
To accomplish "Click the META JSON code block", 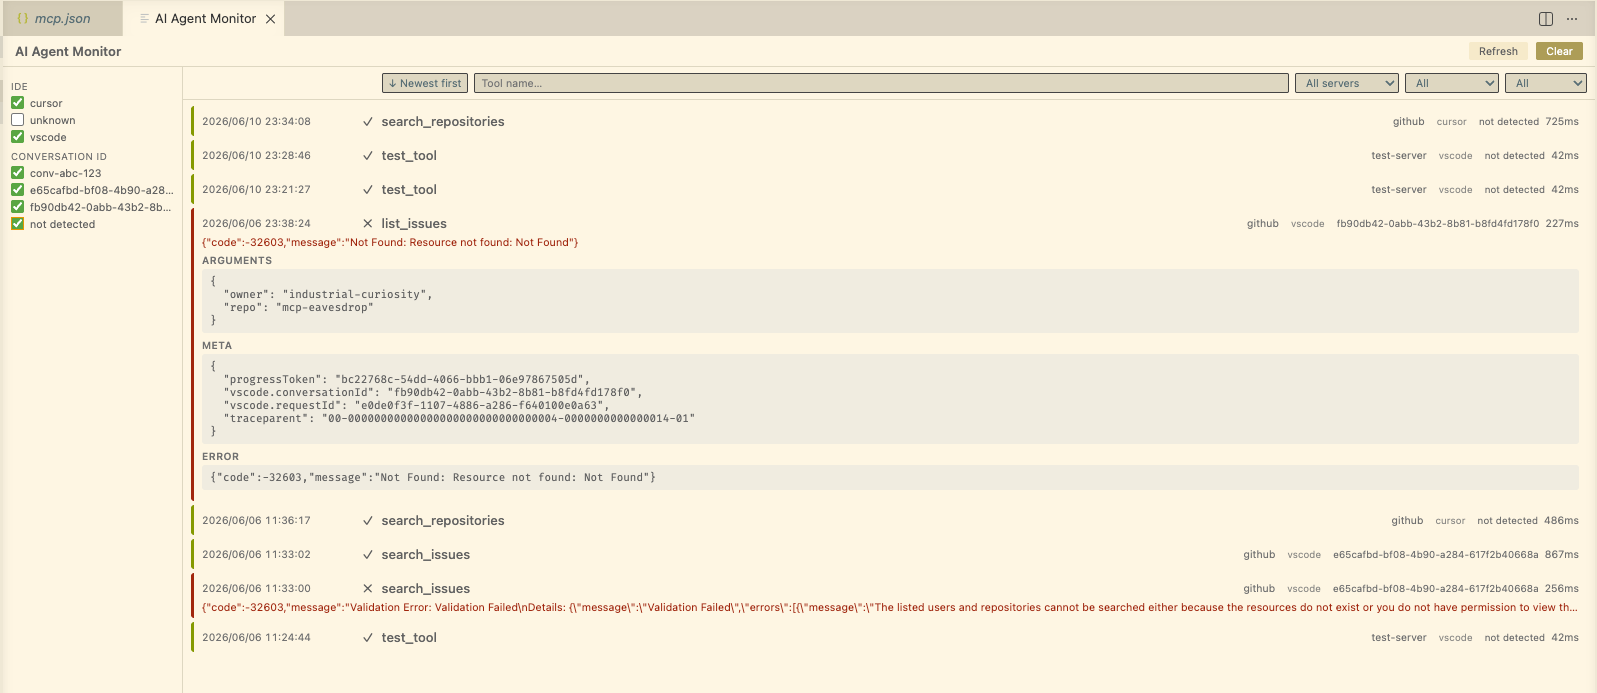I will click(890, 399).
